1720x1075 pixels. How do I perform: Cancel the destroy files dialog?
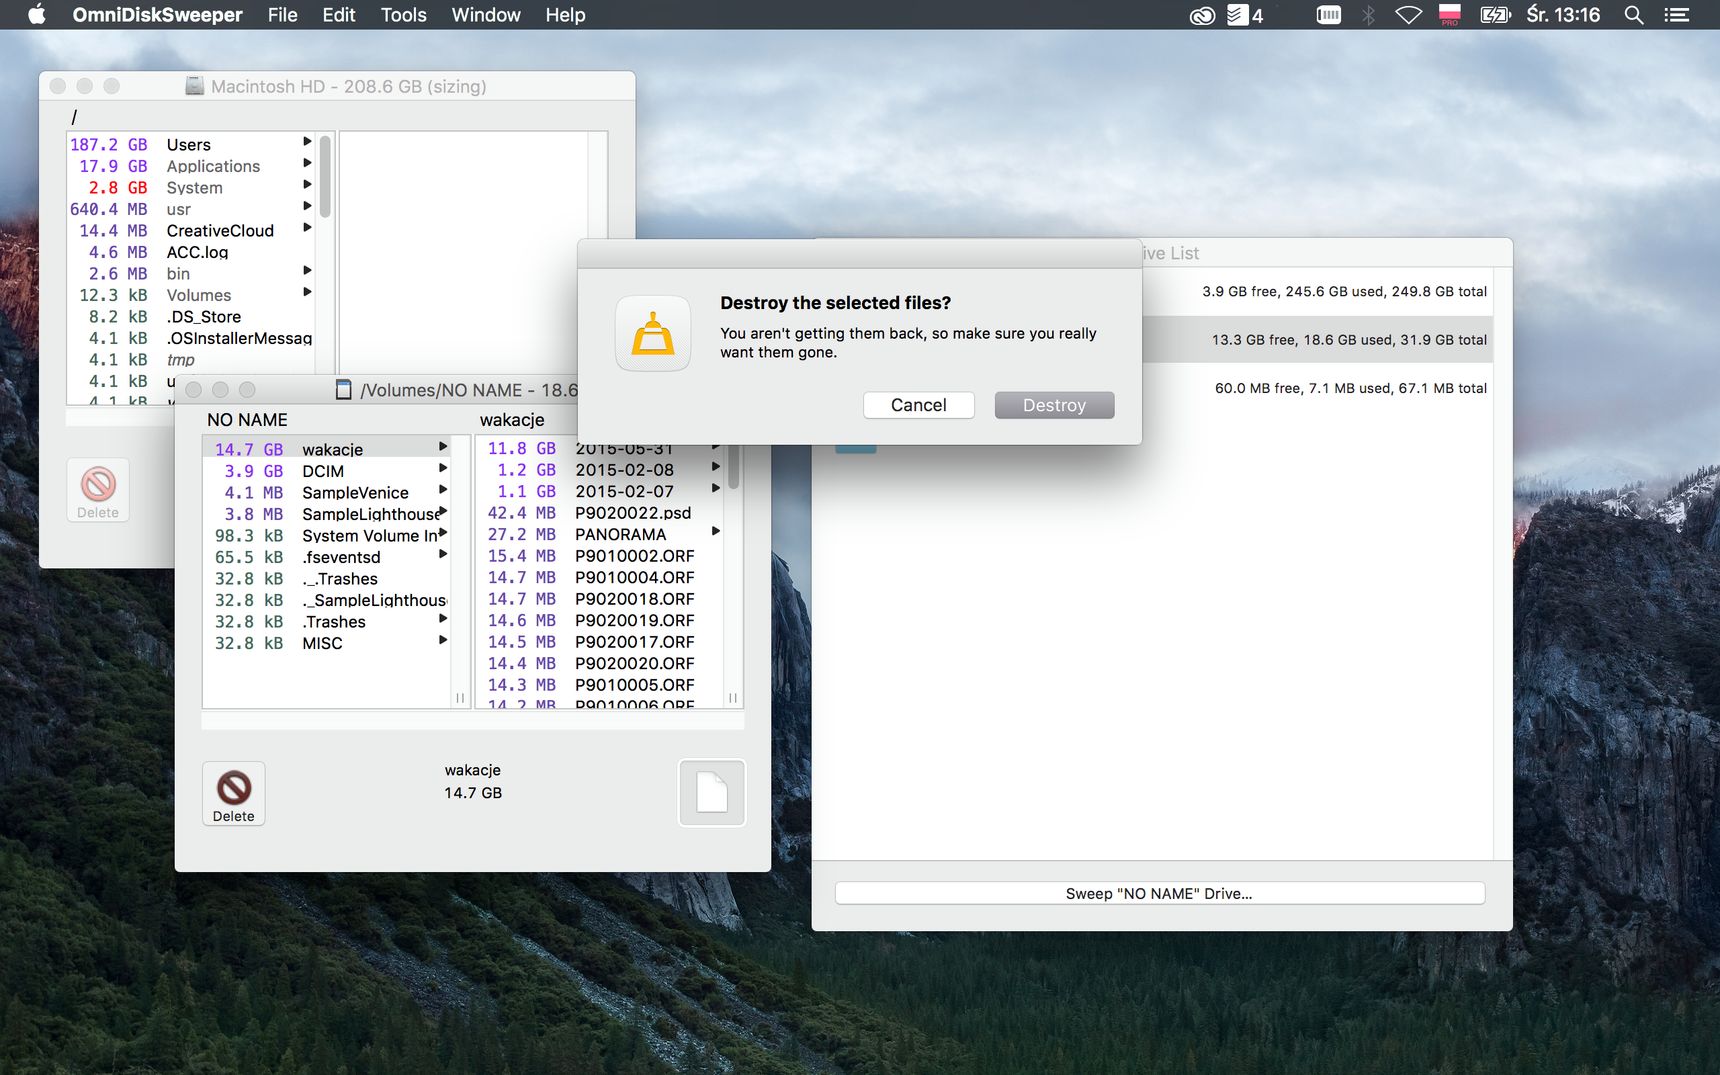point(918,405)
